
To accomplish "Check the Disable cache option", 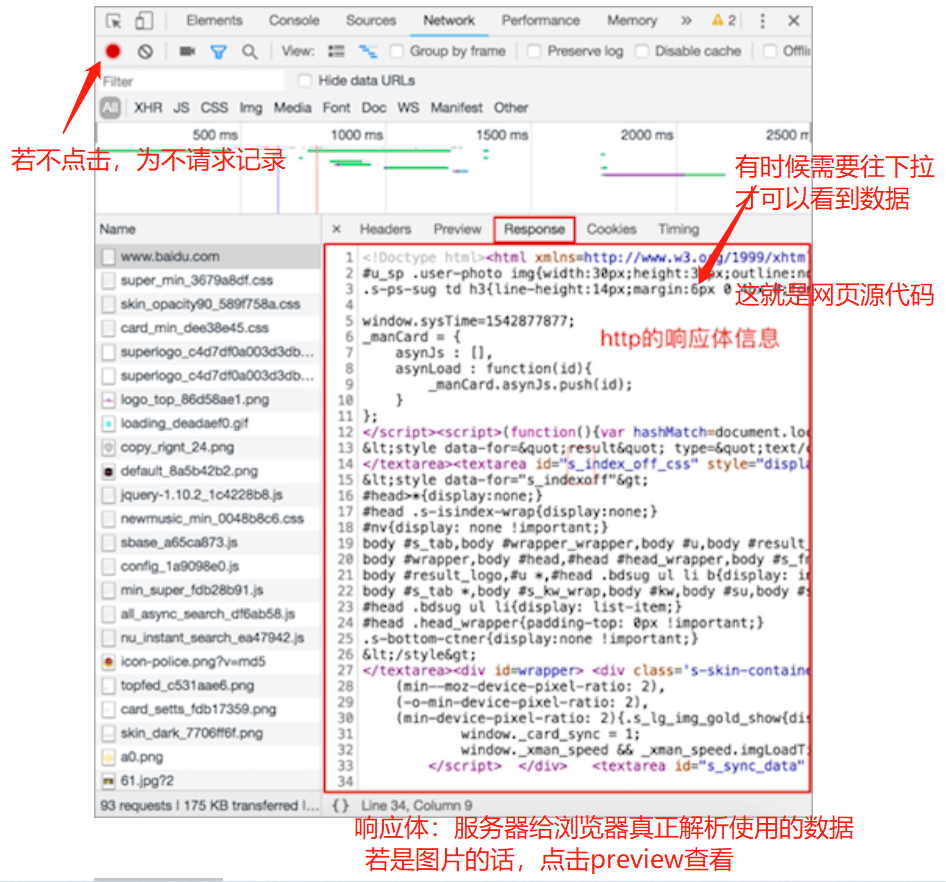I will (x=642, y=51).
